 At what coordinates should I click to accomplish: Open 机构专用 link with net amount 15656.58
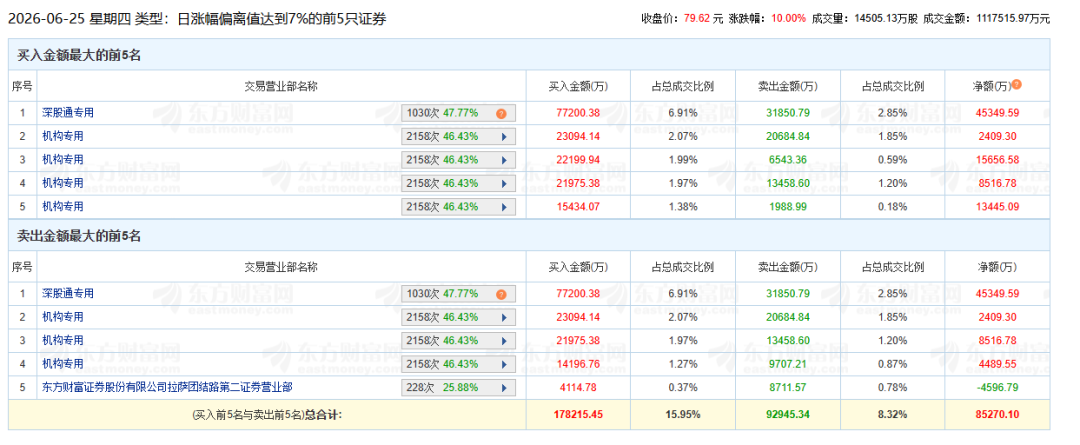point(63,159)
